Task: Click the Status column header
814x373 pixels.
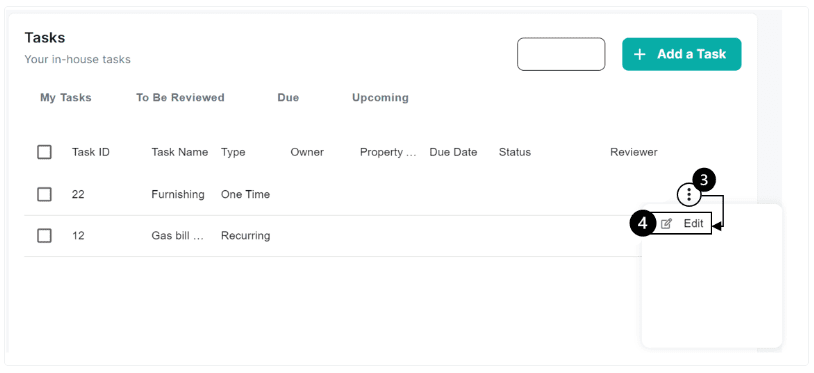Action: (x=515, y=152)
